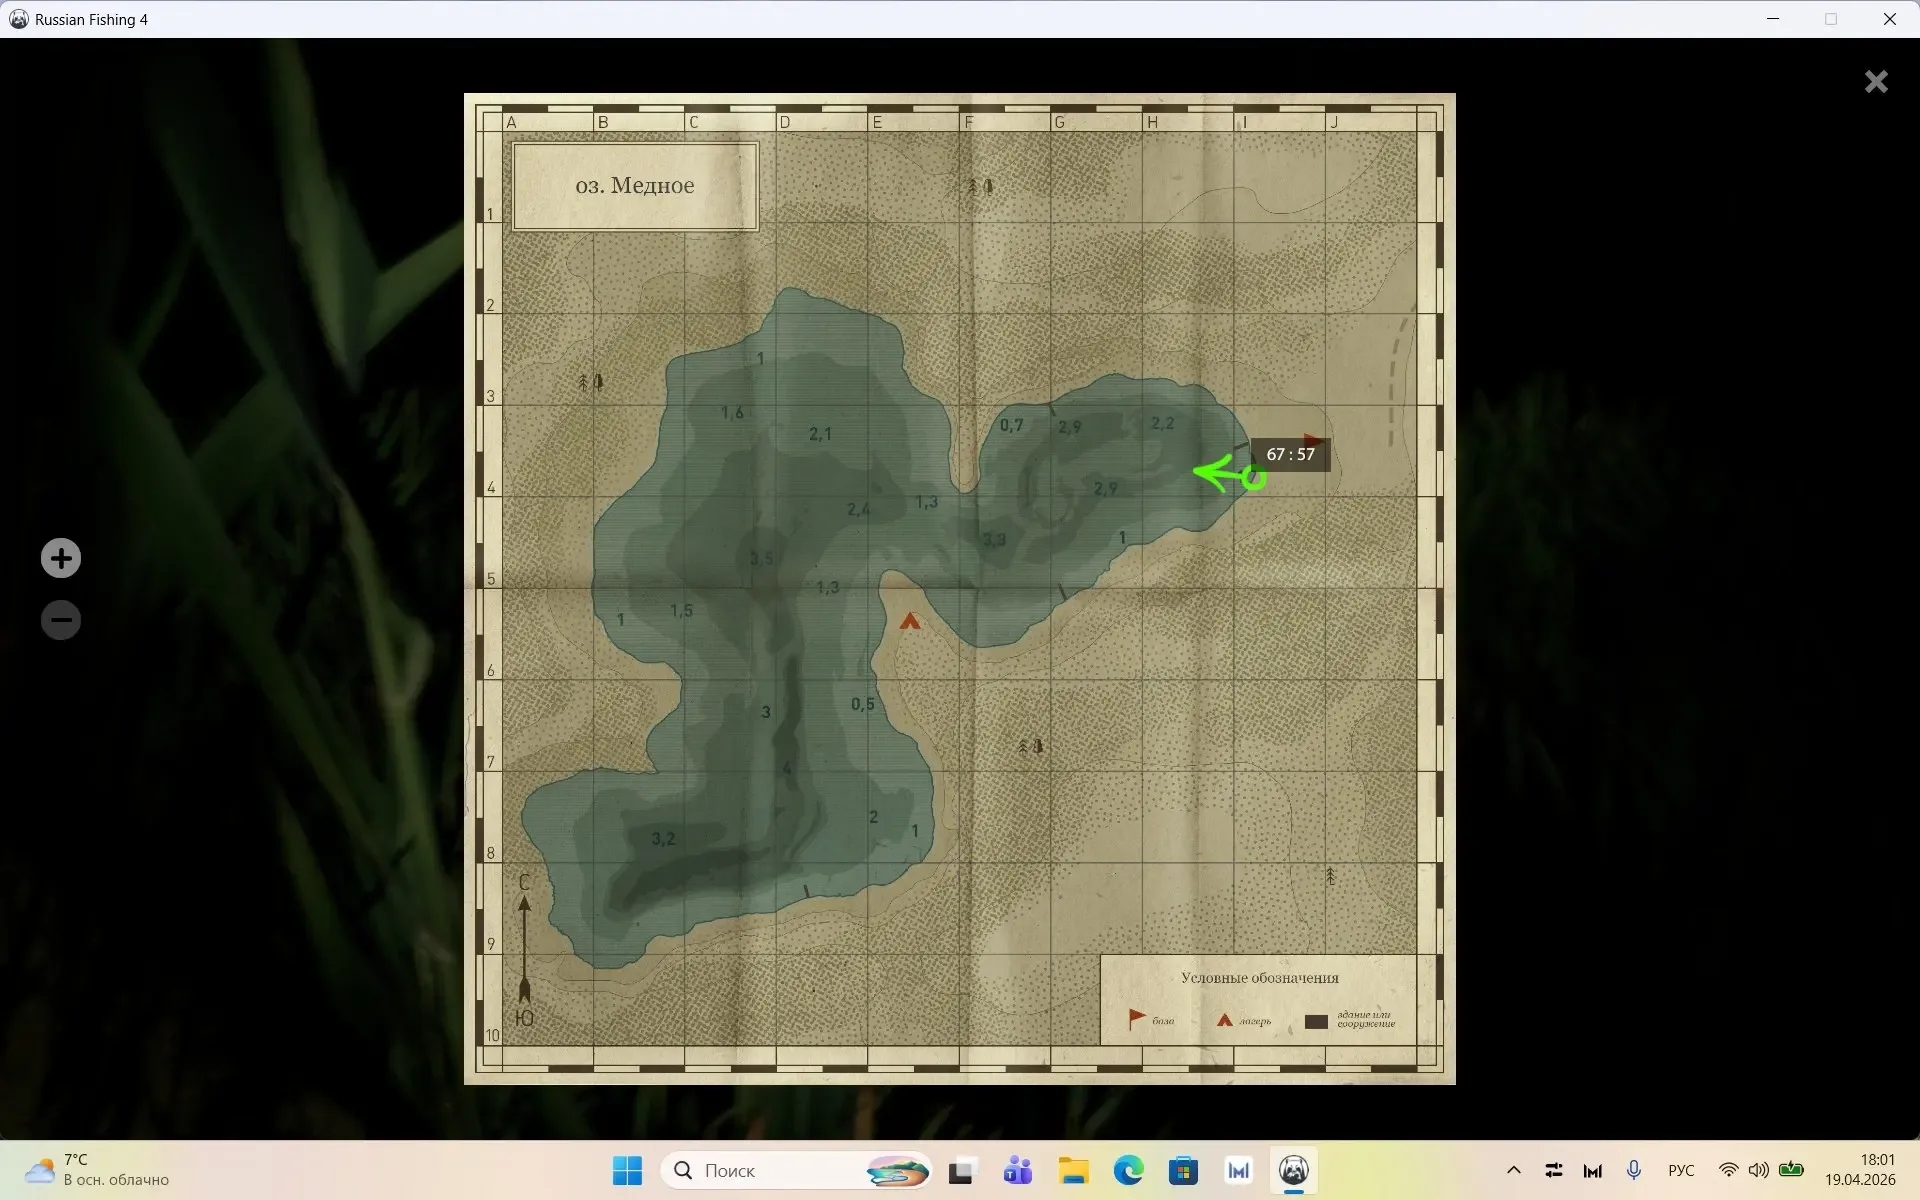Image resolution: width=1920 pixels, height=1200 pixels.
Task: Click the green circle position marker
Action: (x=1254, y=479)
